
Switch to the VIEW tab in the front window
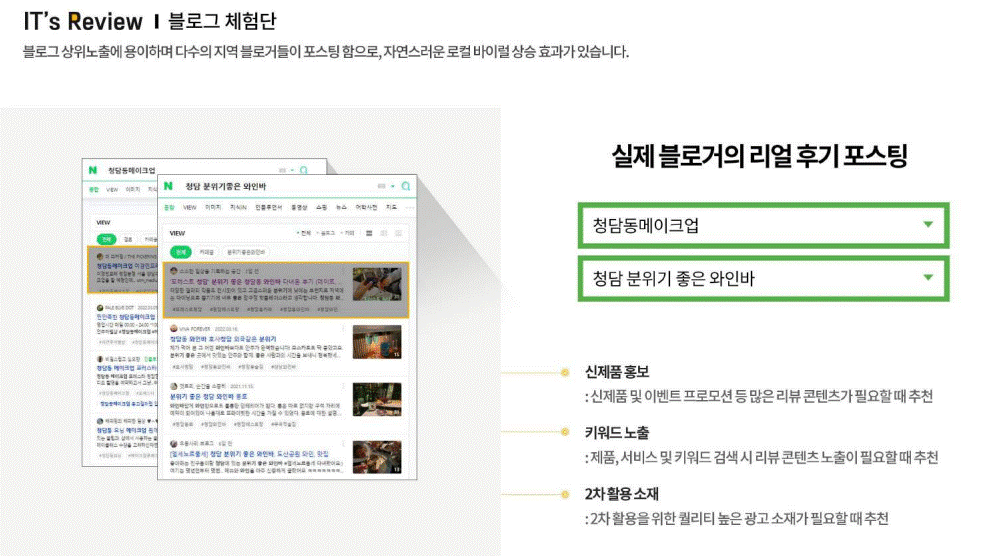(x=189, y=207)
